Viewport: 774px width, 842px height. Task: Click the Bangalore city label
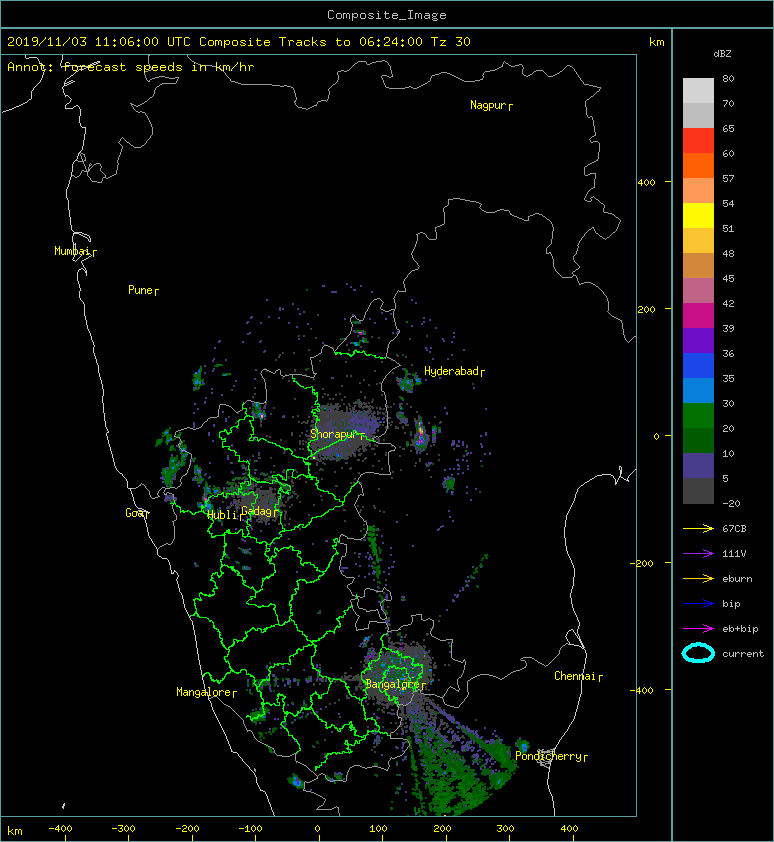(392, 684)
